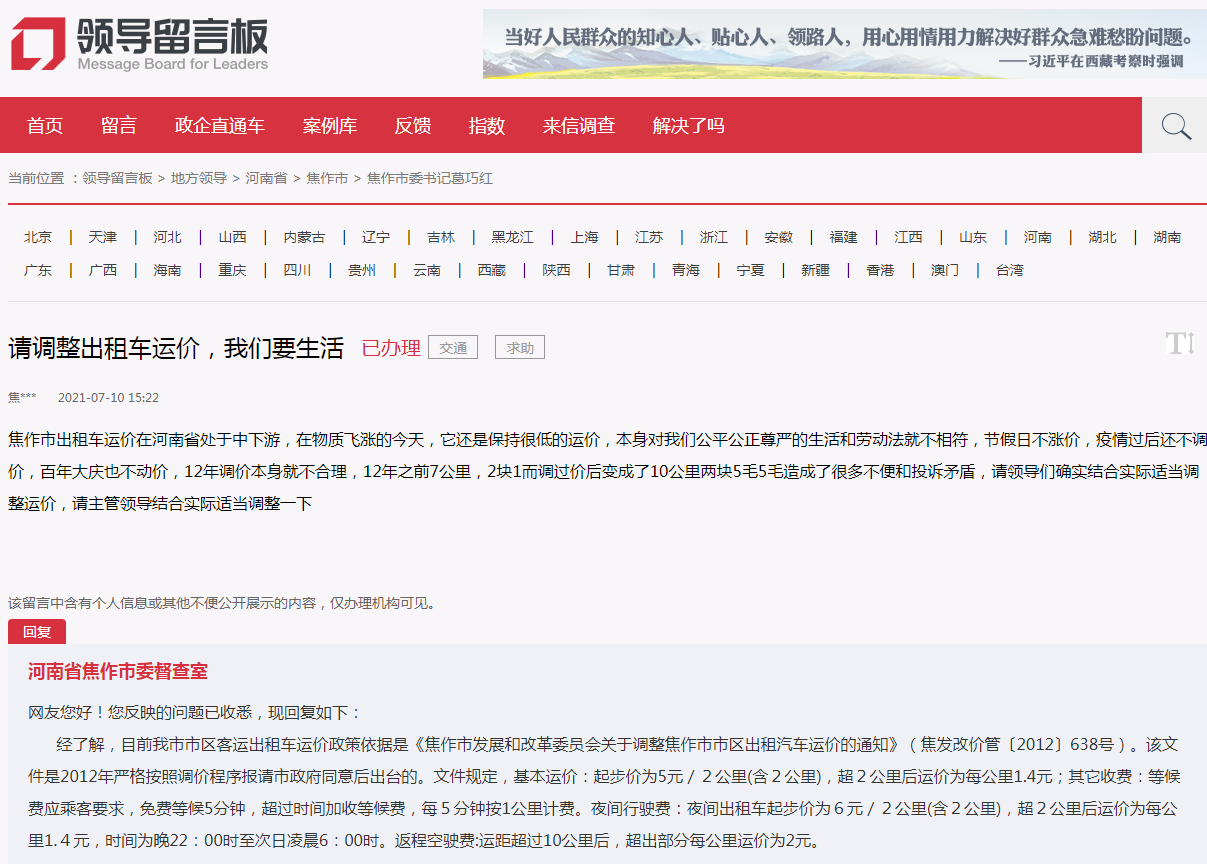
Task: Click the search magnifier icon
Action: [x=1175, y=126]
